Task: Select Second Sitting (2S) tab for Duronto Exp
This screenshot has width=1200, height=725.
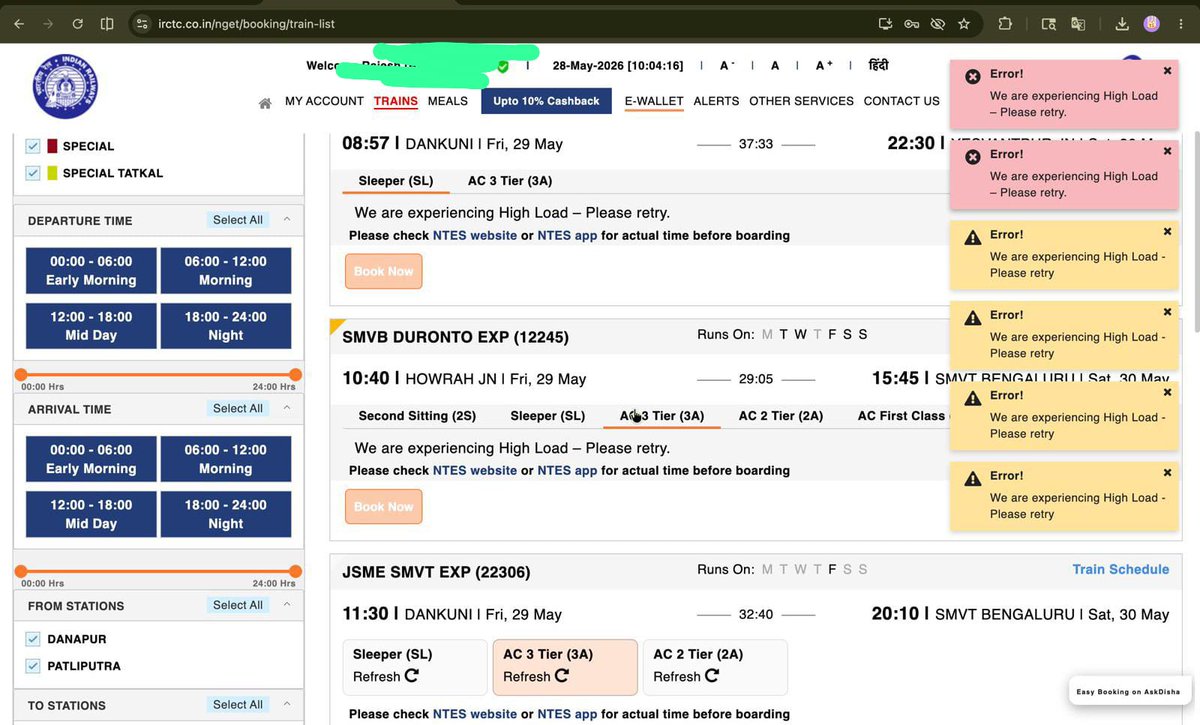Action: pyautogui.click(x=417, y=416)
